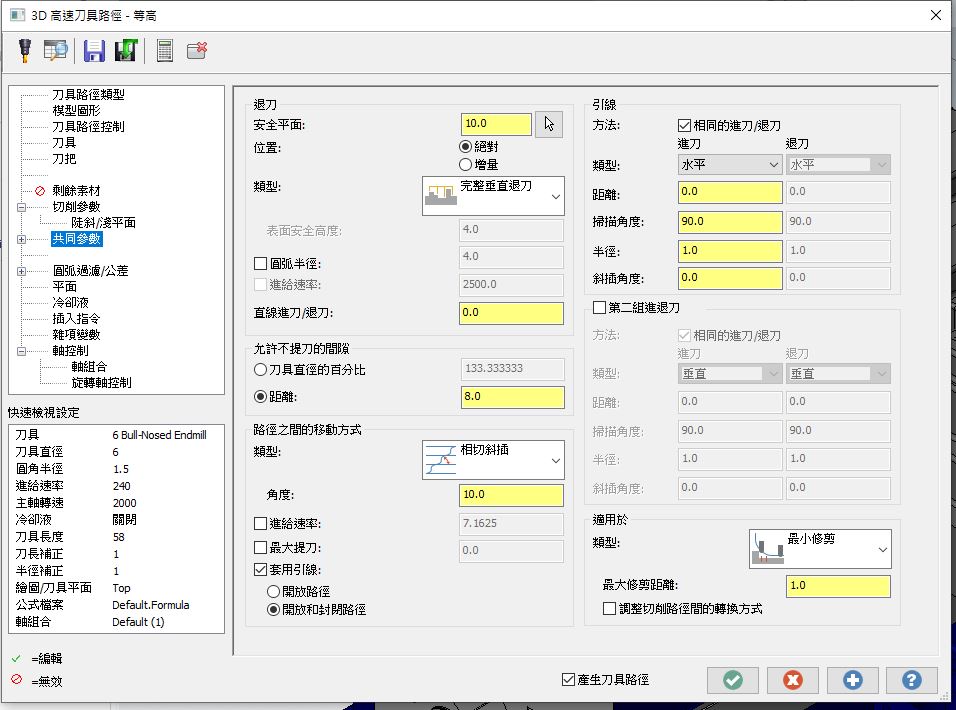The width and height of the screenshot is (956, 710).
Task: Confirm settings with the green checkmark button
Action: pyautogui.click(x=733, y=680)
